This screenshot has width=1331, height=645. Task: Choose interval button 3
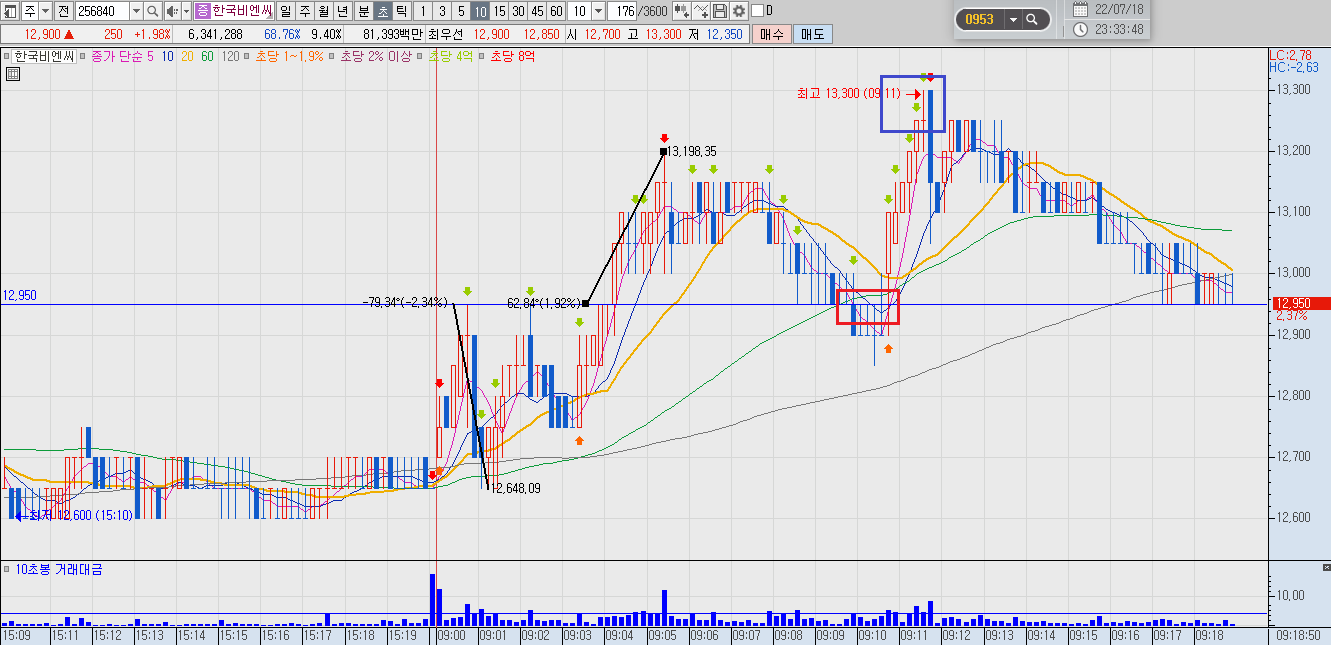[x=442, y=11]
